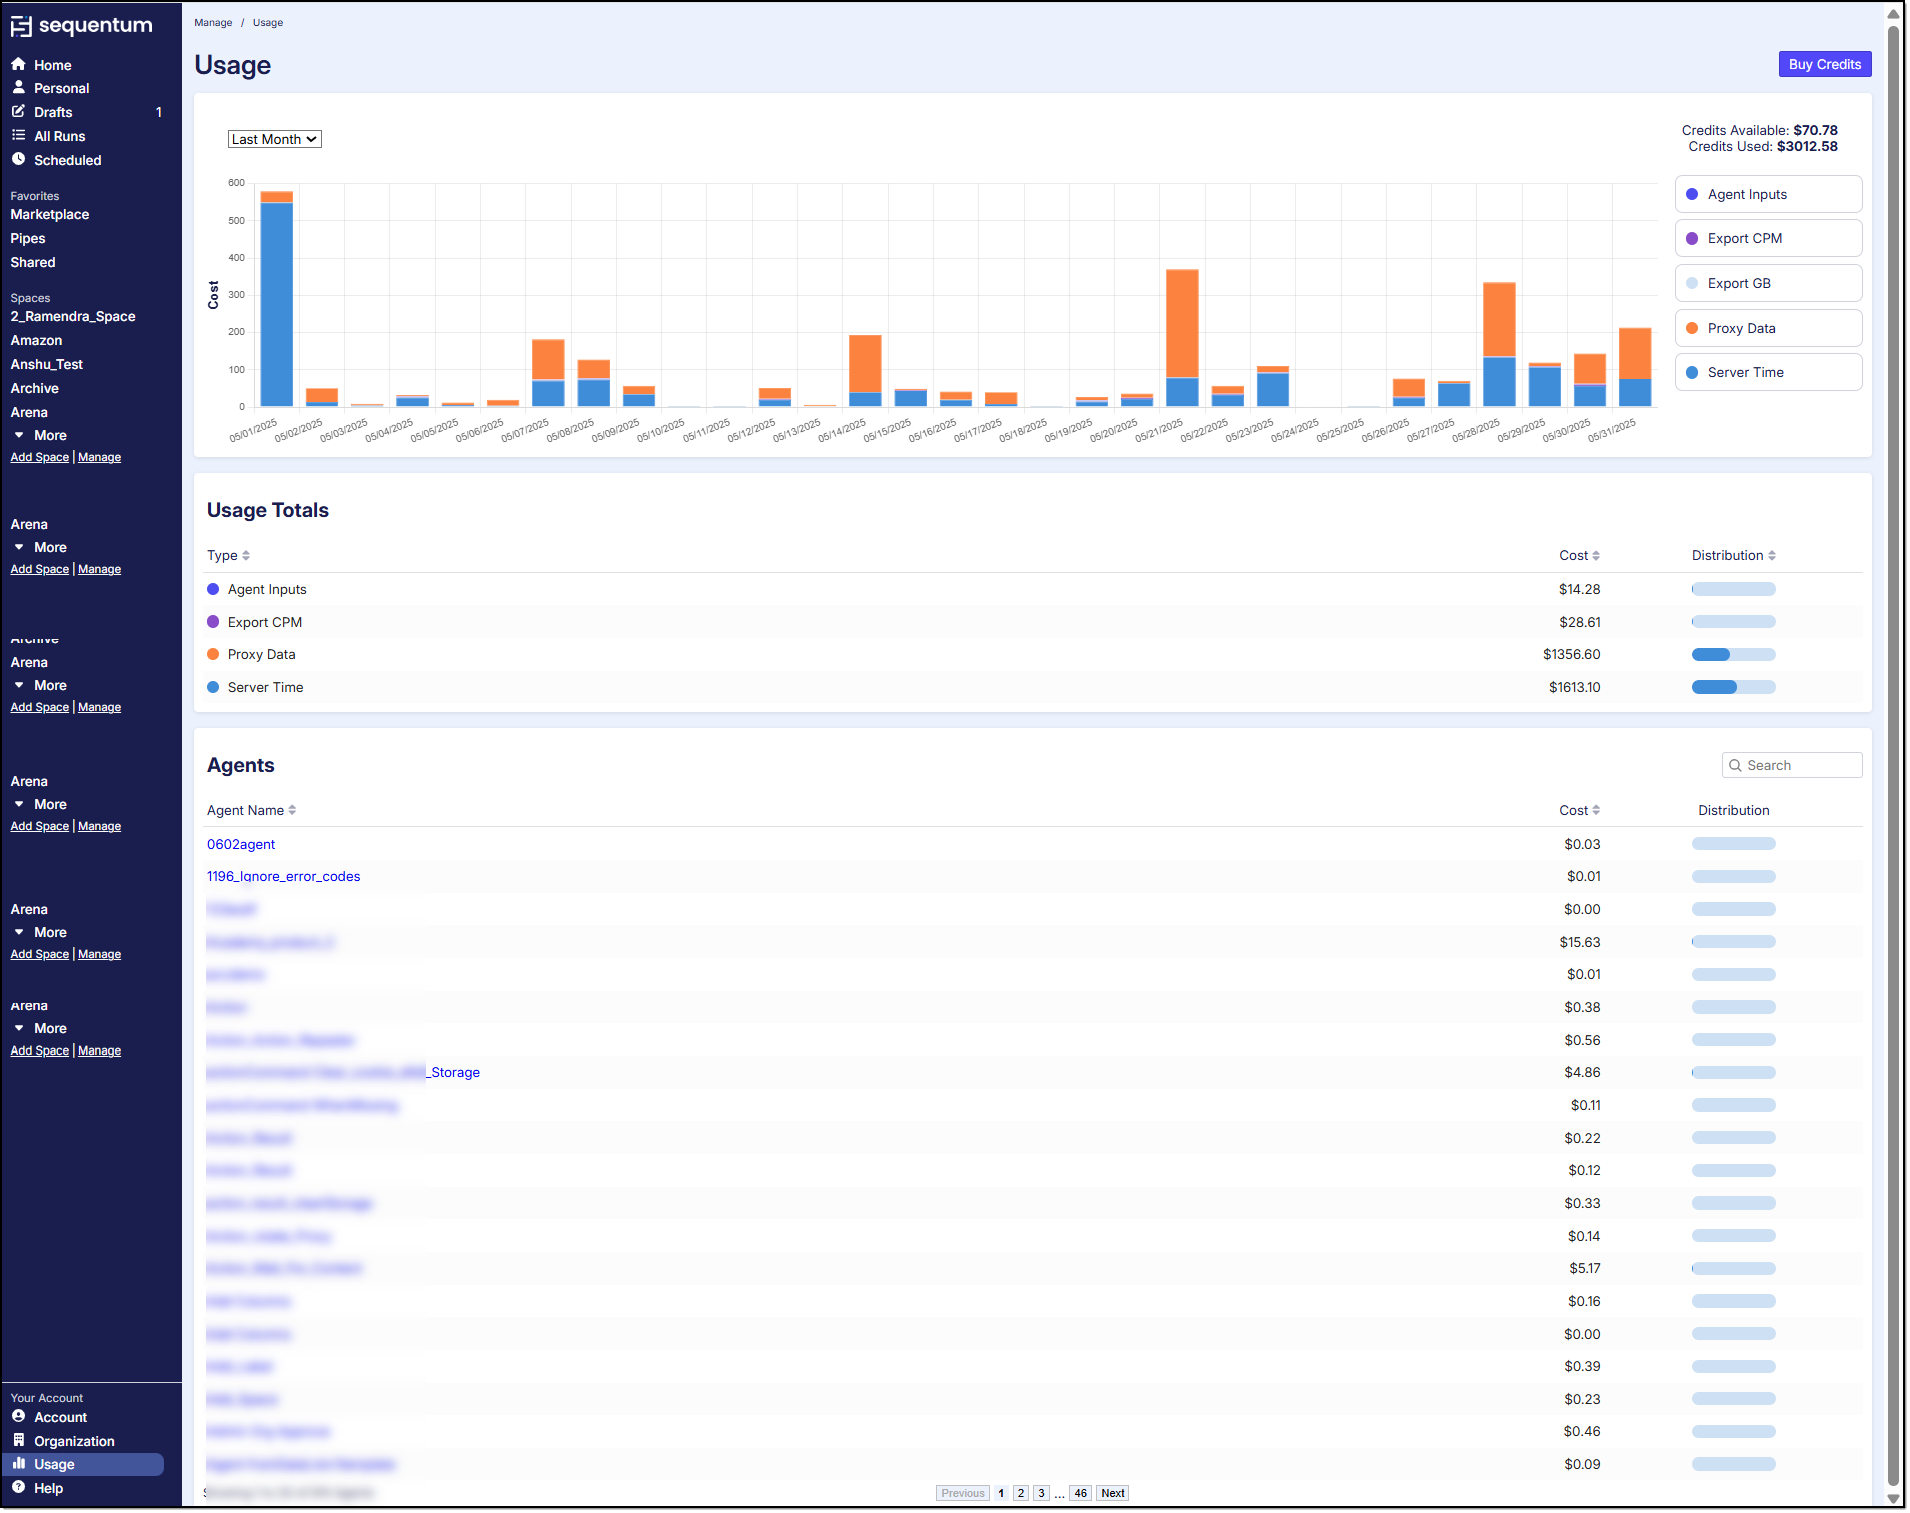Click the Server Time distribution bar
Screen dimensions: 1910x1513
(1732, 687)
